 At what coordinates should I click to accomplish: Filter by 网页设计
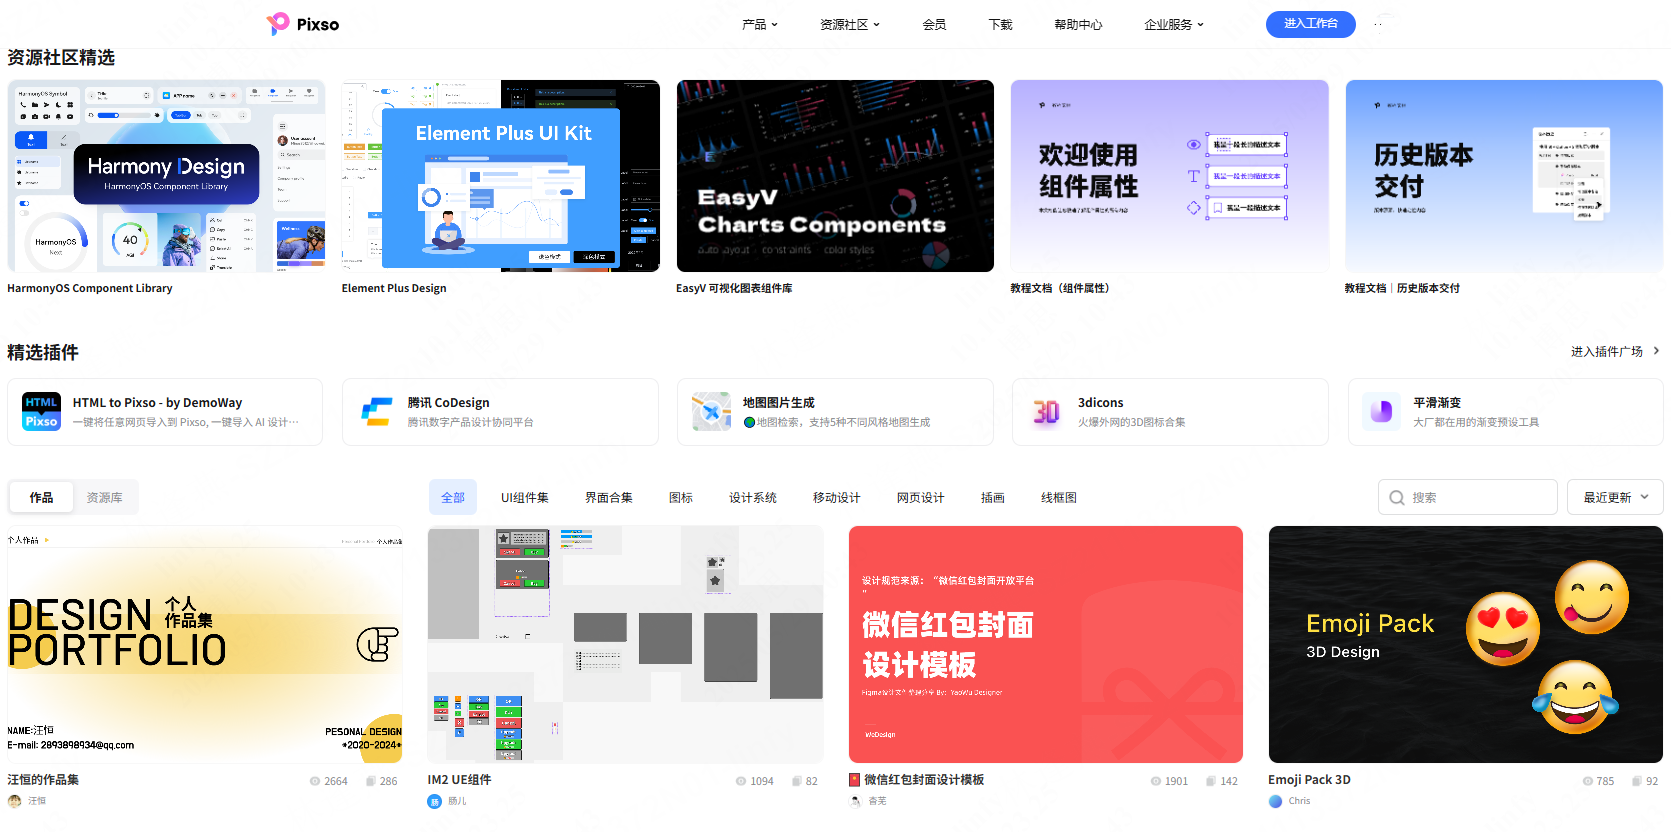(x=921, y=497)
